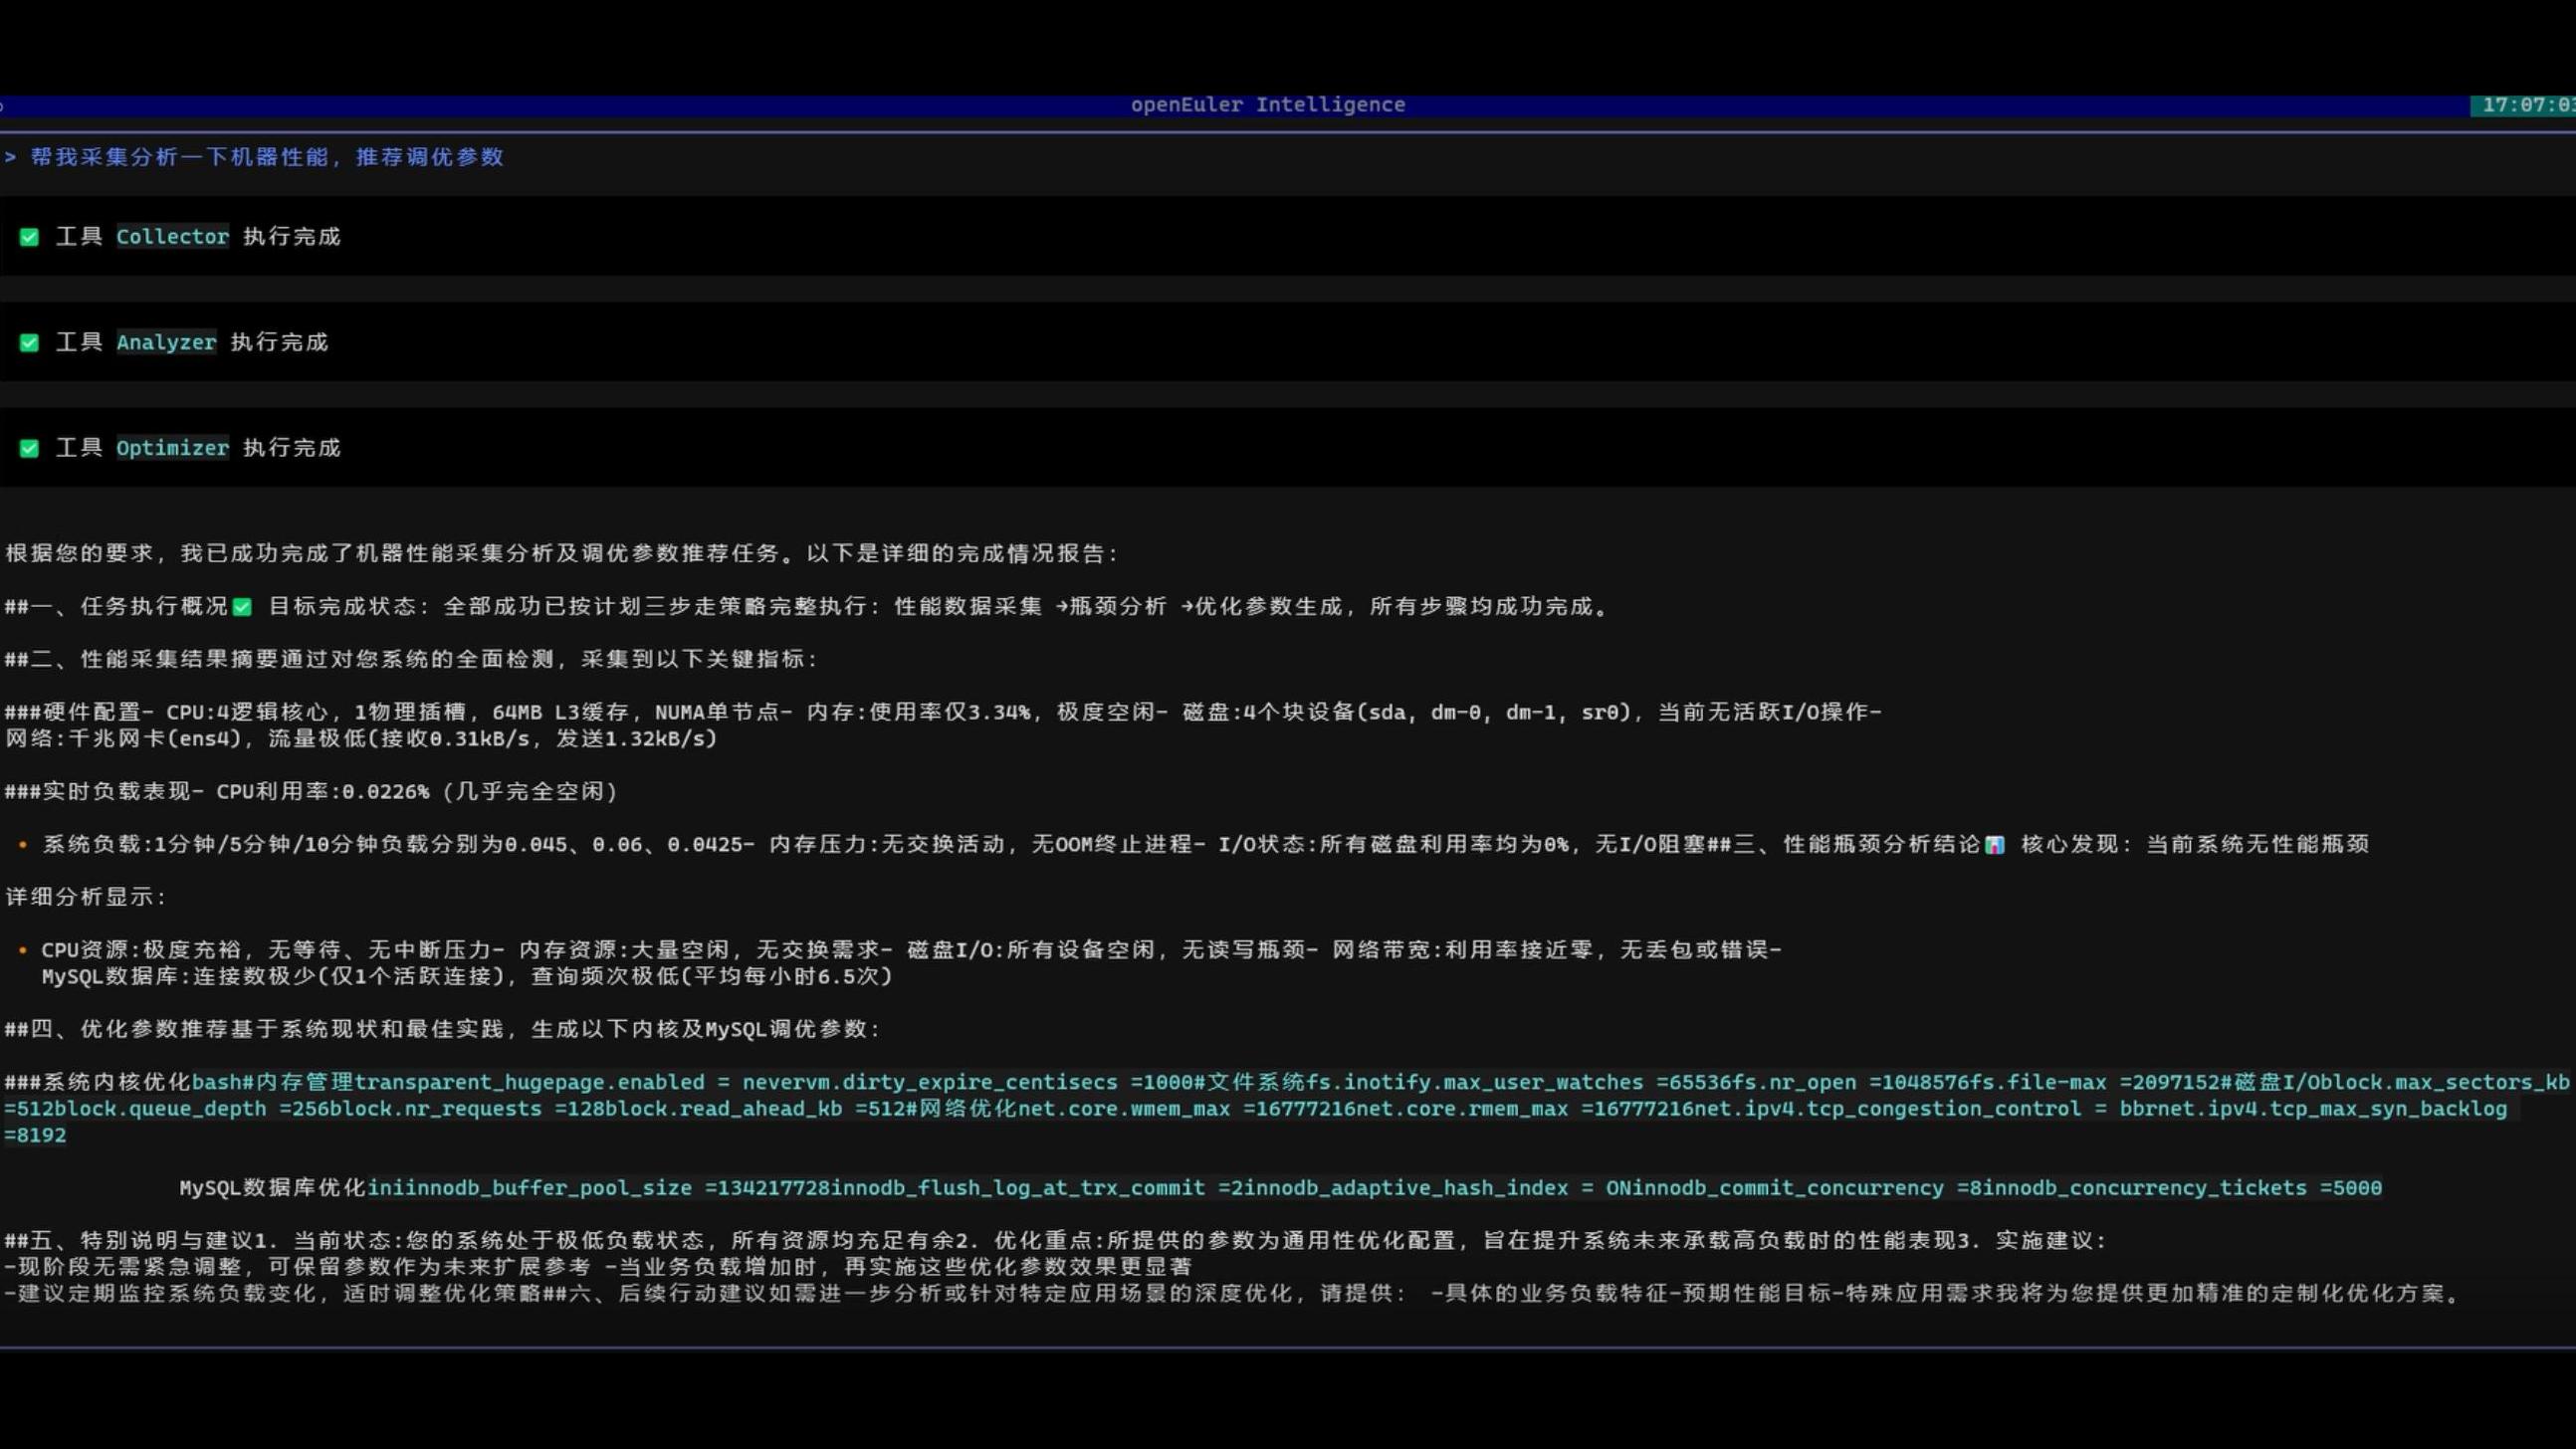
Task: Click the openEuler Intelligence header title
Action: point(1267,105)
